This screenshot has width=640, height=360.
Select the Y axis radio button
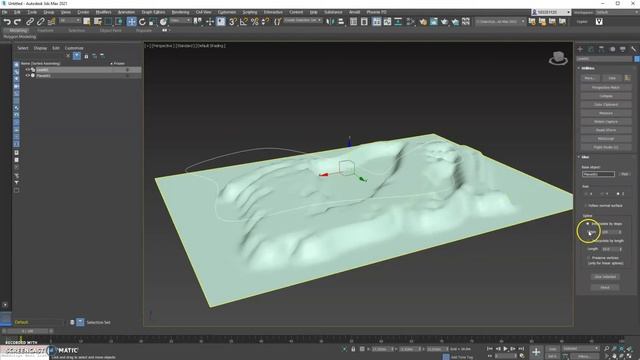tap(602, 193)
